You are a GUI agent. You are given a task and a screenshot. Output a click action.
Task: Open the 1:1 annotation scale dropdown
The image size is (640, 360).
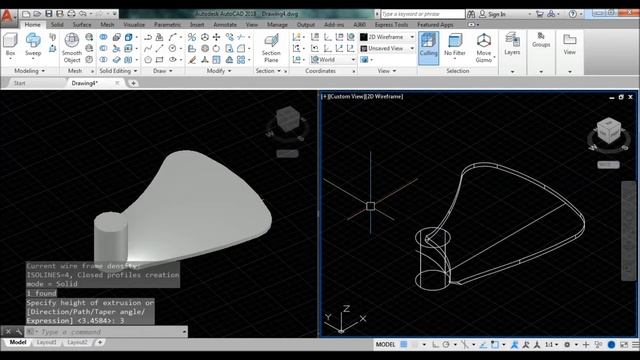coord(551,344)
